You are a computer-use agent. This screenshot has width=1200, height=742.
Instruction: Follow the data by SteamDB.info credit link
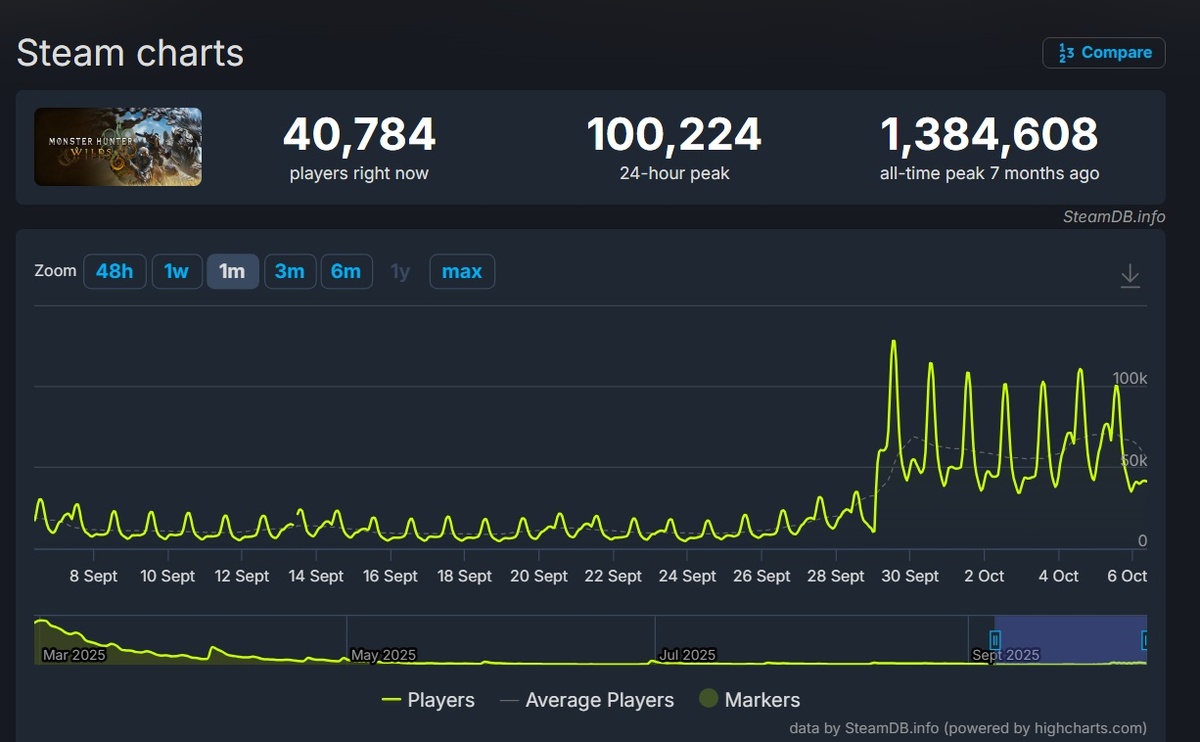tap(968, 728)
